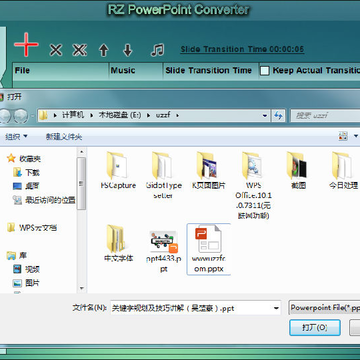Image resolution: width=360 pixels, height=360 pixels.
Task: Click the search uzzf field
Action: pos(325,116)
